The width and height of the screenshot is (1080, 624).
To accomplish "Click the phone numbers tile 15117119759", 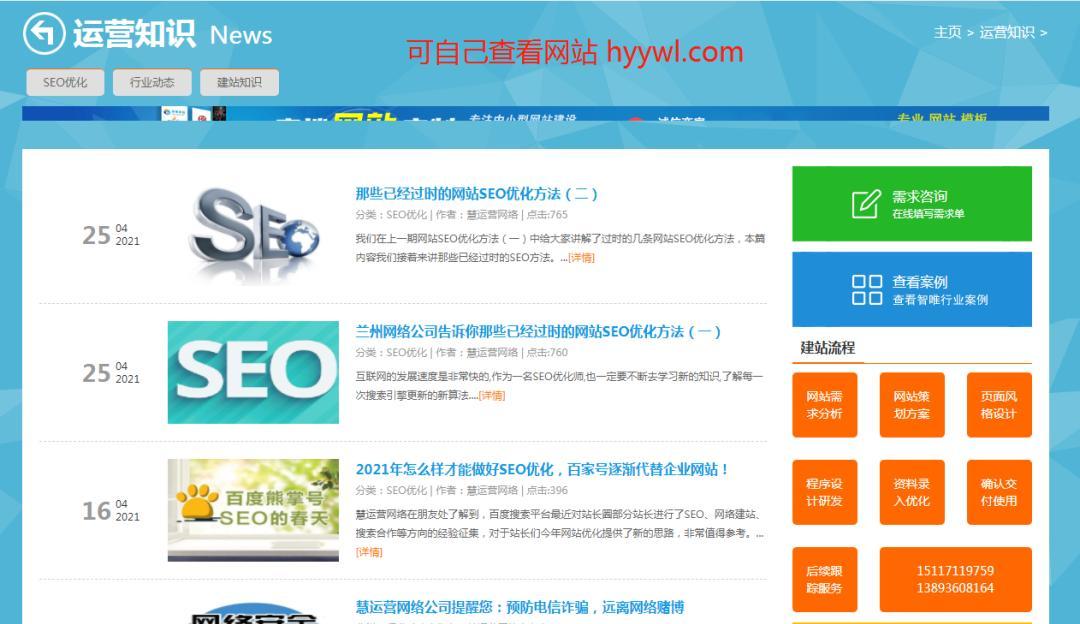I will pyautogui.click(x=955, y=579).
